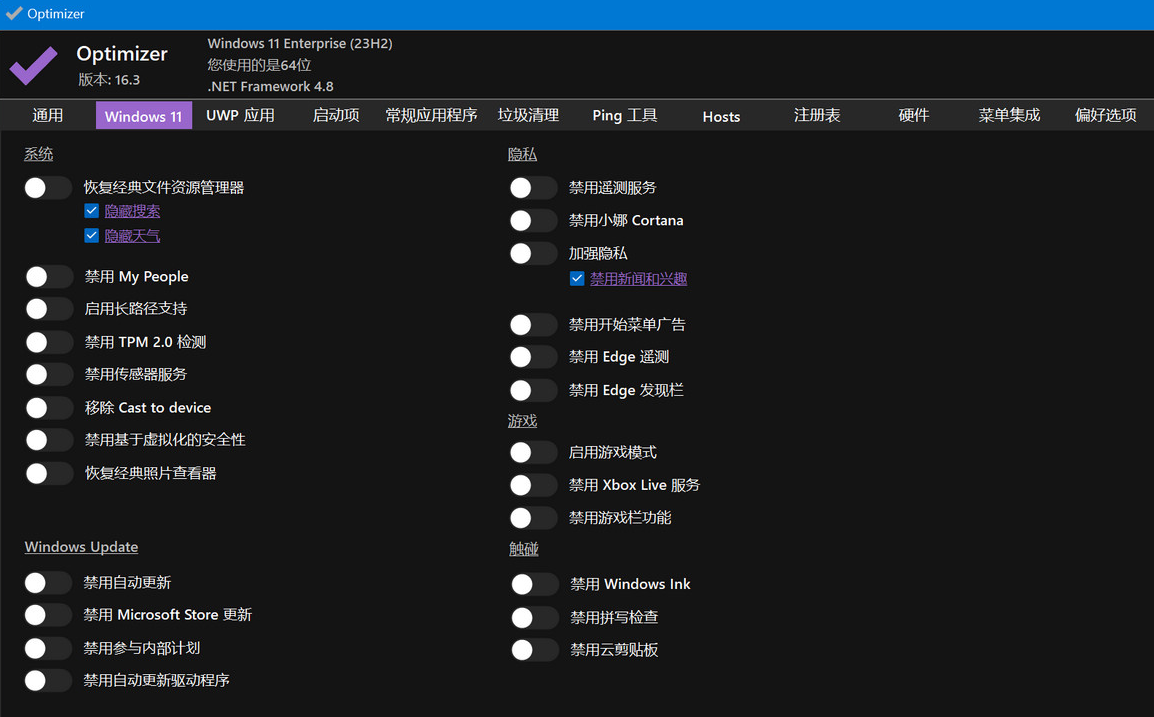Enable the 禁用 My People switch

[x=49, y=277]
